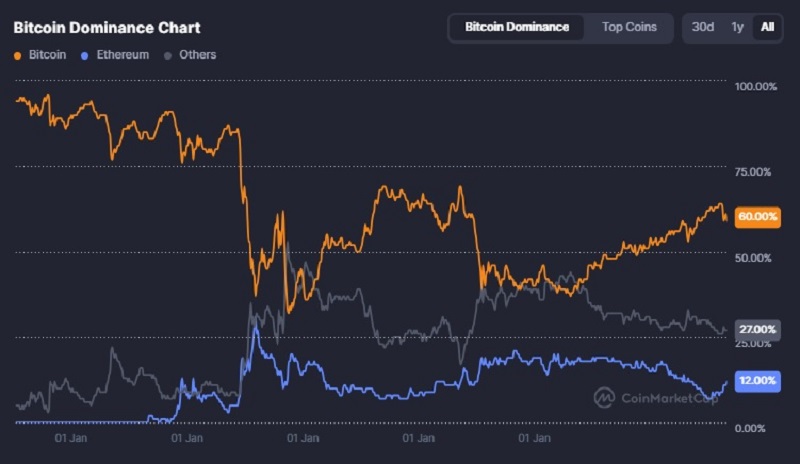Click the rightmost 01 Jan axis marker
This screenshot has width=800, height=464.
coord(537,438)
